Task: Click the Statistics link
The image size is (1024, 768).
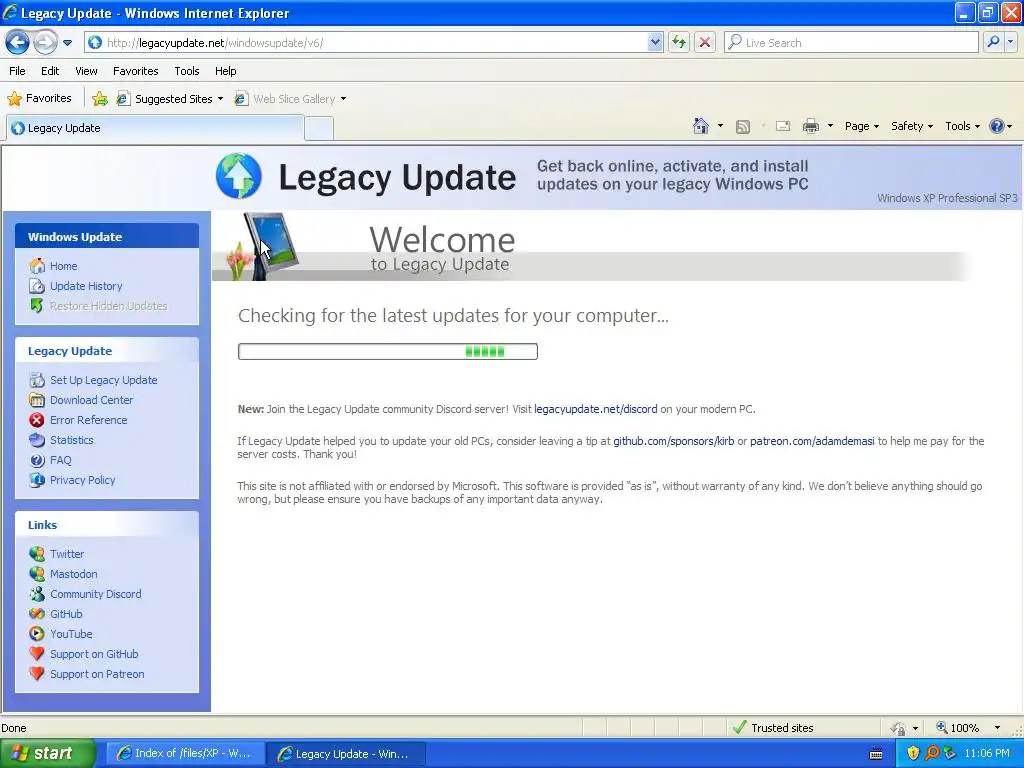Action: (x=72, y=440)
